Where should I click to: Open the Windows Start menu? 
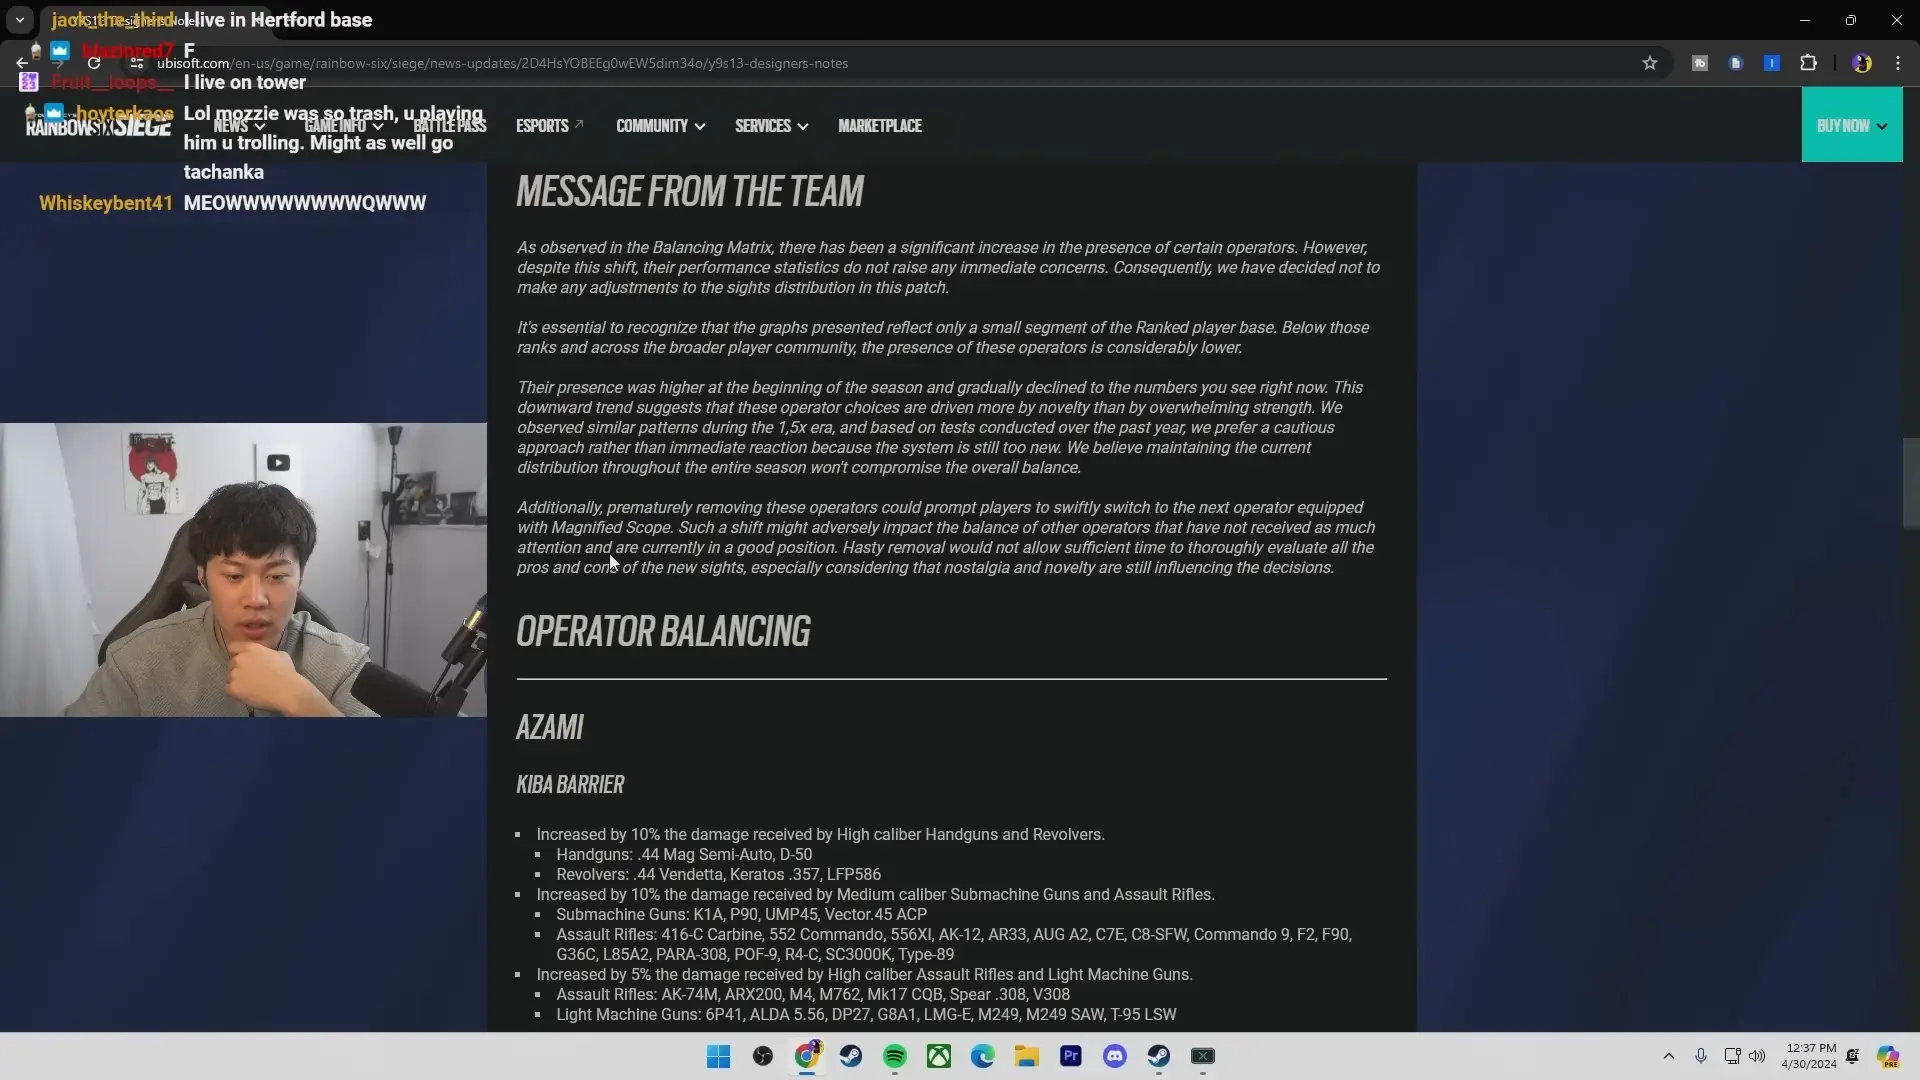(718, 1056)
